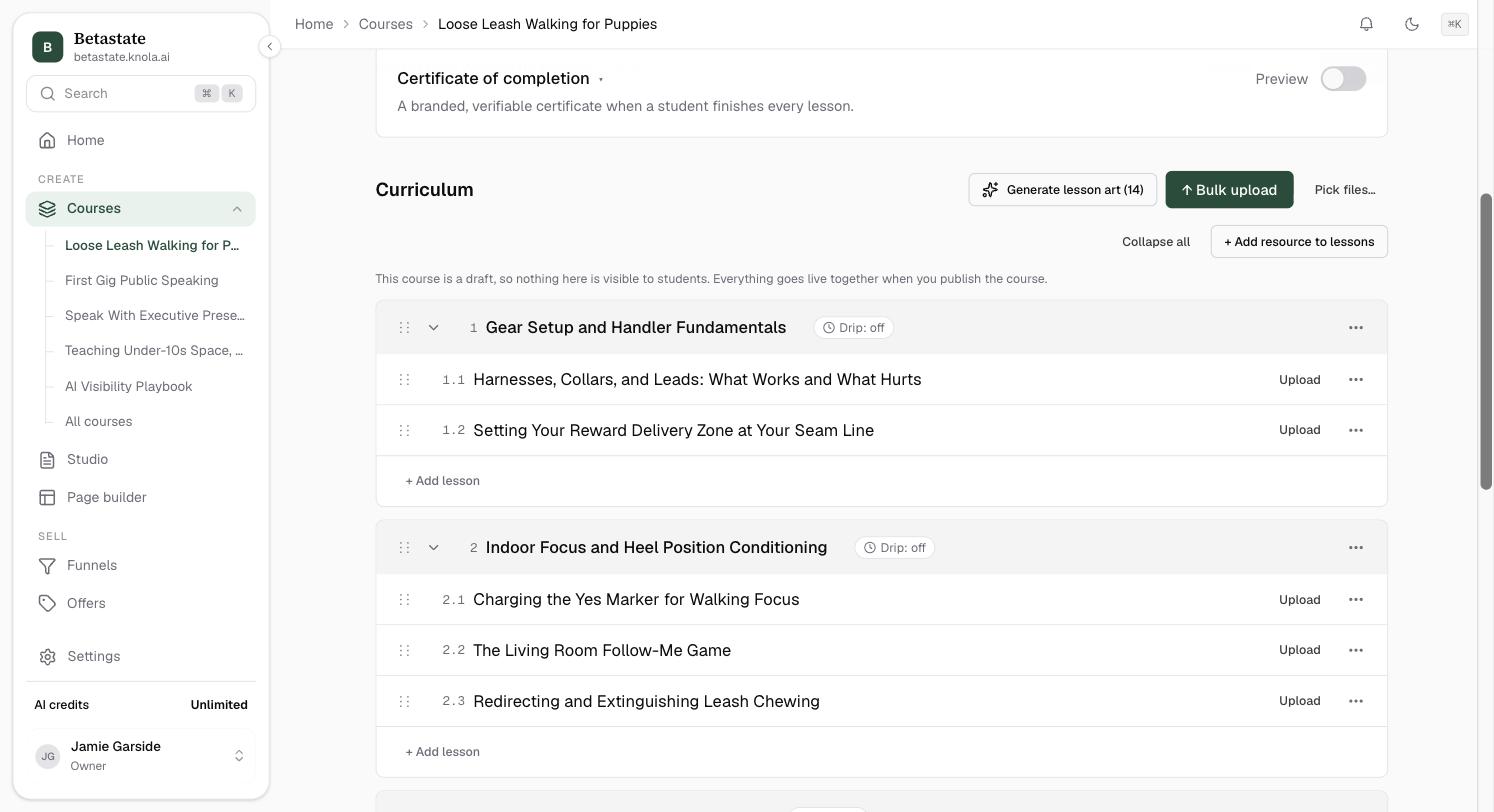The image size is (1494, 812).
Task: Open Funnels in sidebar
Action: [x=141, y=566]
